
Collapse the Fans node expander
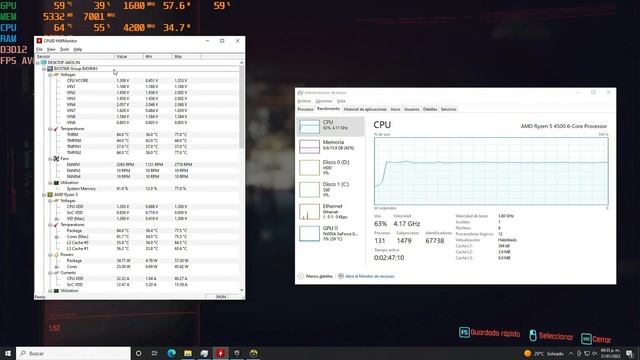(x=50, y=158)
